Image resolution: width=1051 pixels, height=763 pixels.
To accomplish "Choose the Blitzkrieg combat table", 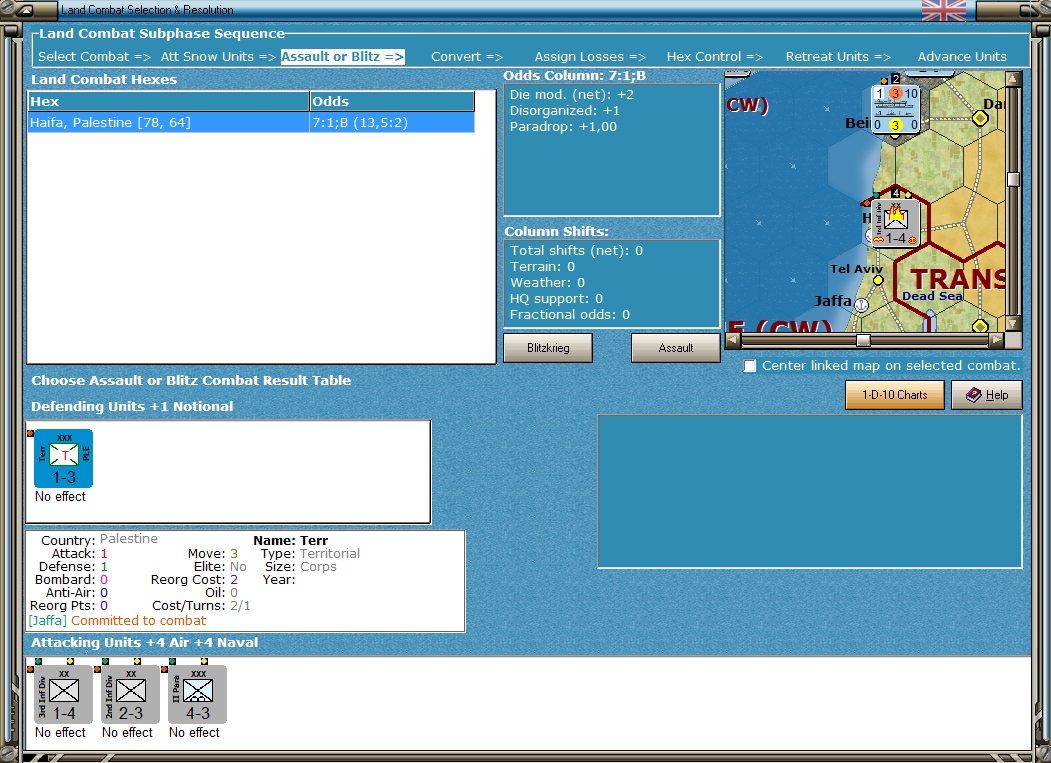I will point(548,348).
